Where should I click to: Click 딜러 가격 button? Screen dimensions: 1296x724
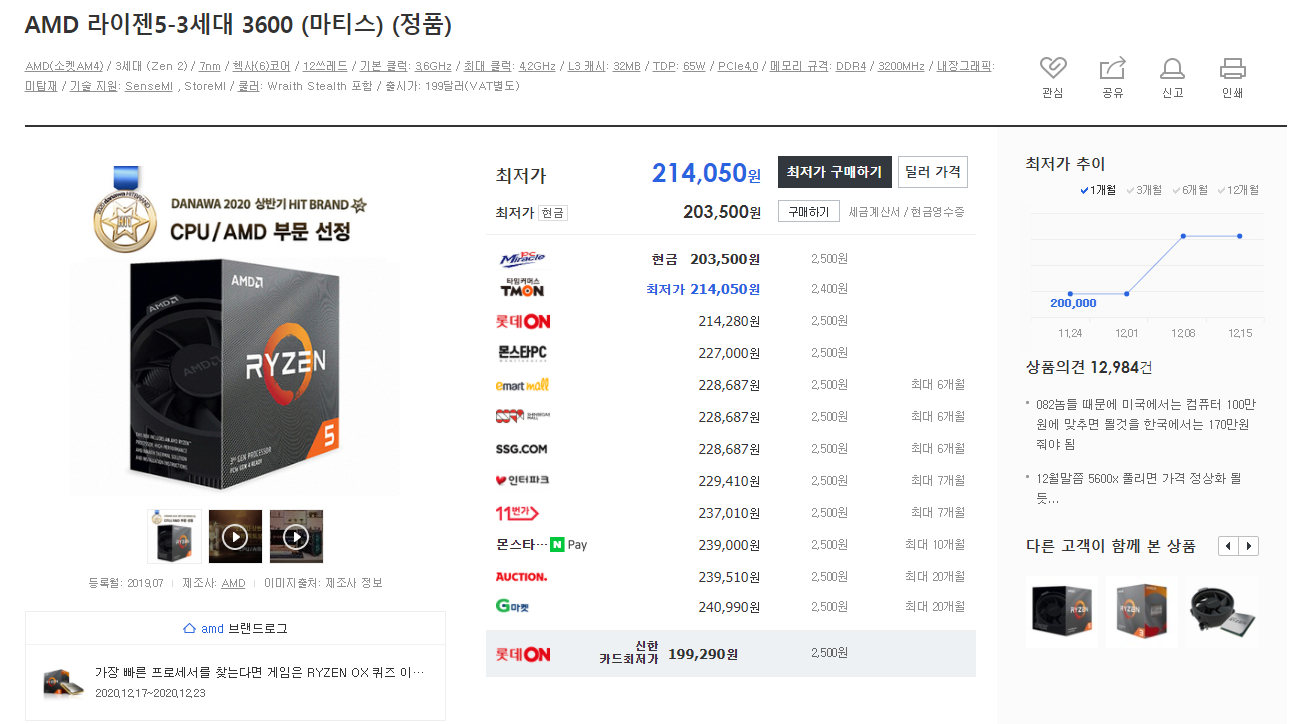933,172
